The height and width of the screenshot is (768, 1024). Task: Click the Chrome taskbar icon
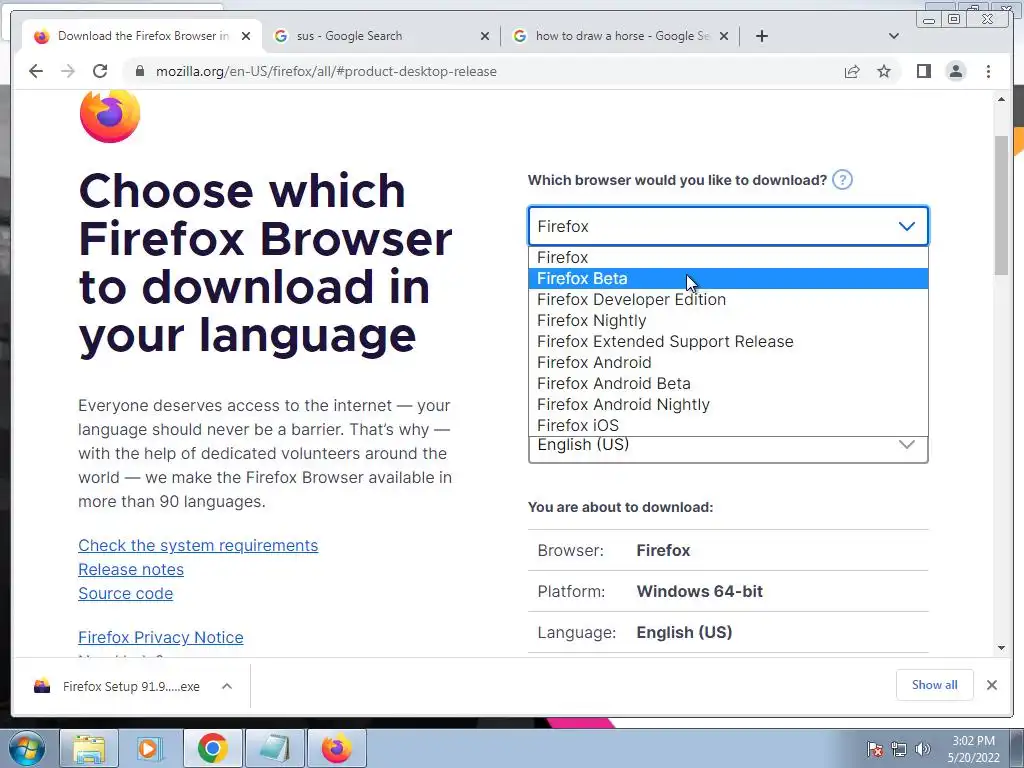[x=212, y=748]
